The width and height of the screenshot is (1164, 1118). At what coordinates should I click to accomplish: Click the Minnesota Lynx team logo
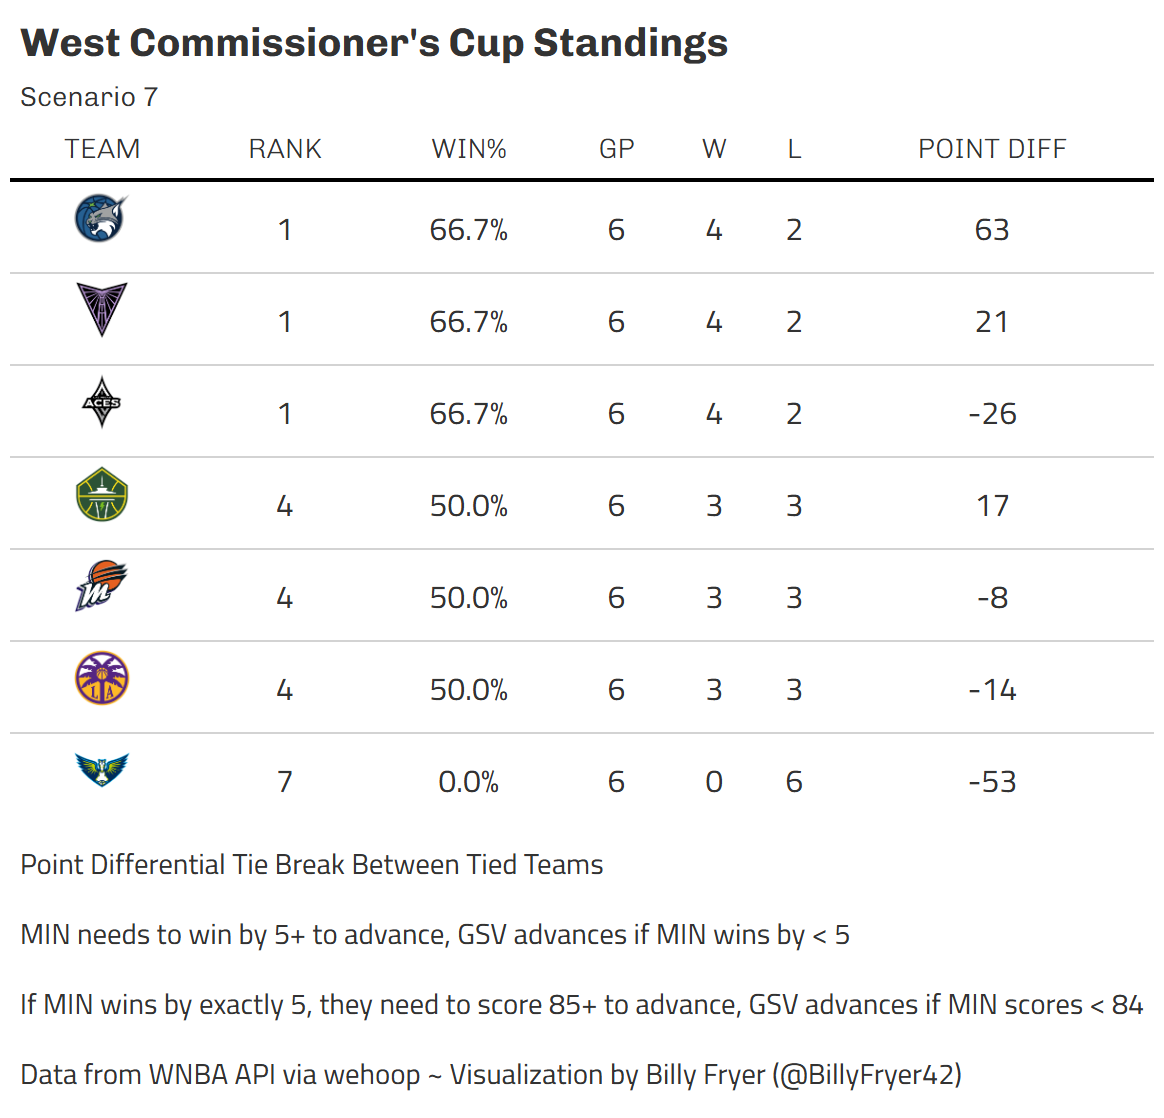[x=102, y=218]
